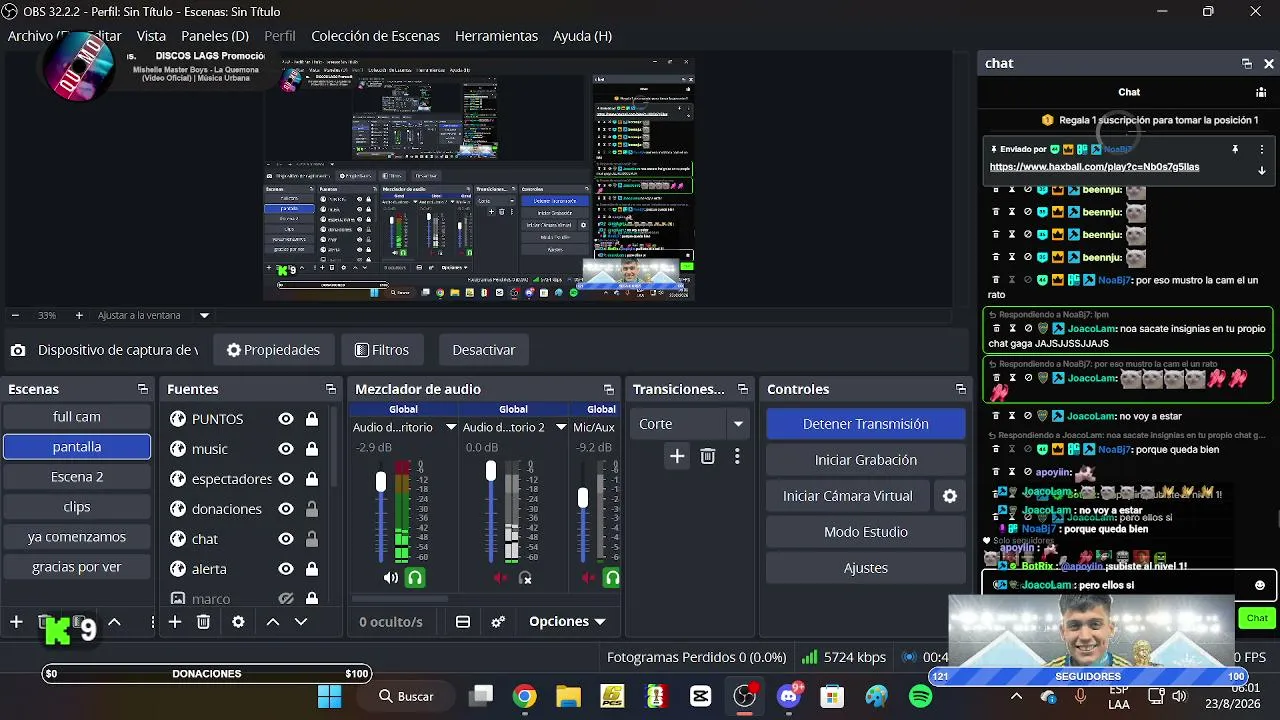Move selected scene up in Escenas
1280x720 pixels.
[x=114, y=622]
